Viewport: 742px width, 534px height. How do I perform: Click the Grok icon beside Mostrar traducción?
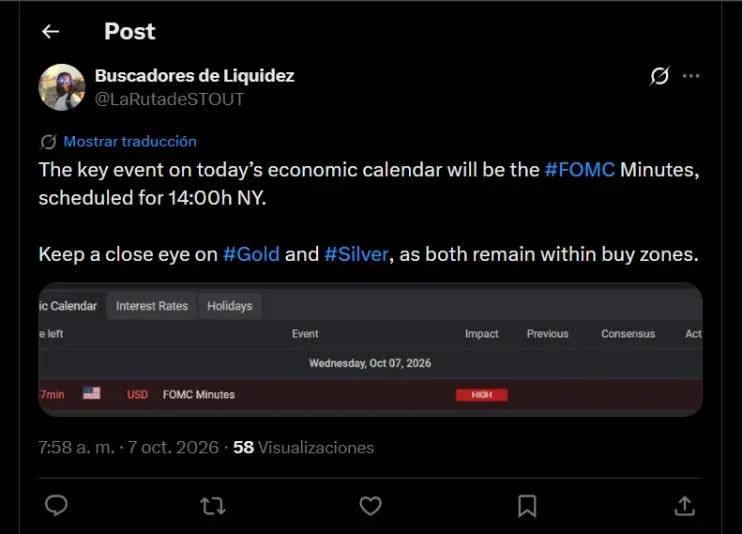coord(48,142)
